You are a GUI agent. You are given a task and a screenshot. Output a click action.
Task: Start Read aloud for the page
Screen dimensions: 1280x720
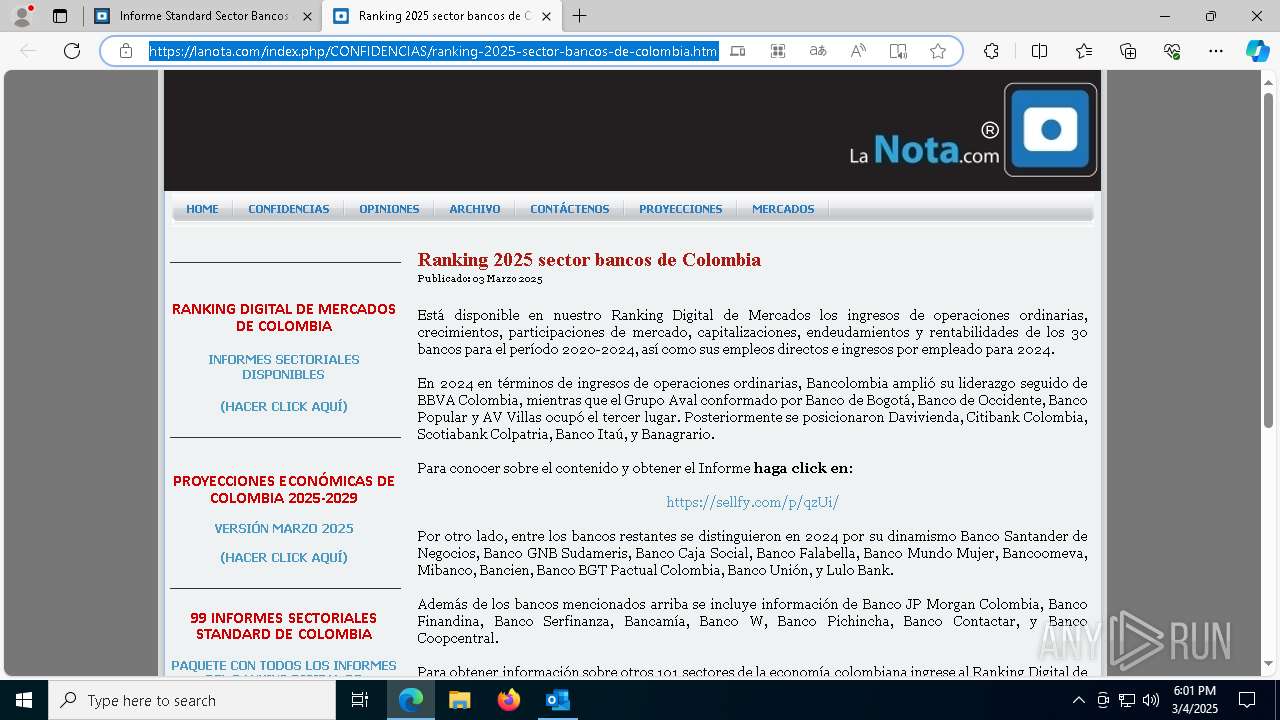point(858,51)
